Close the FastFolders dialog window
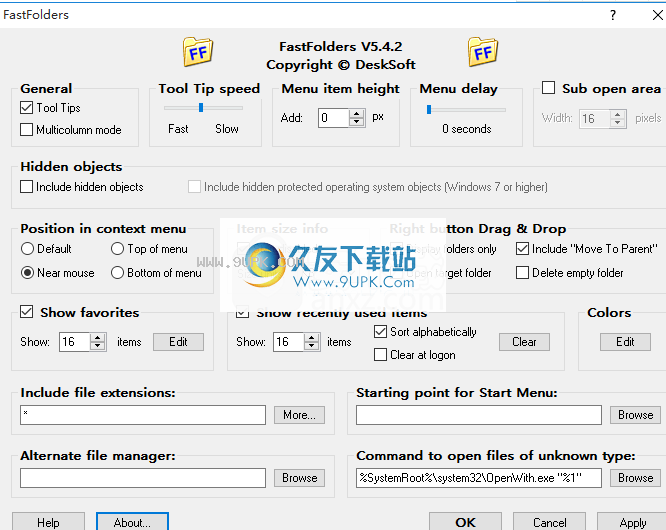The height and width of the screenshot is (530, 666). click(x=657, y=15)
